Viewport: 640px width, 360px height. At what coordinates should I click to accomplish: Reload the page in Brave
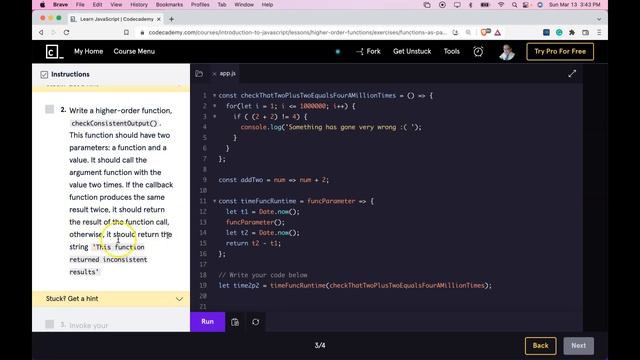(66, 32)
